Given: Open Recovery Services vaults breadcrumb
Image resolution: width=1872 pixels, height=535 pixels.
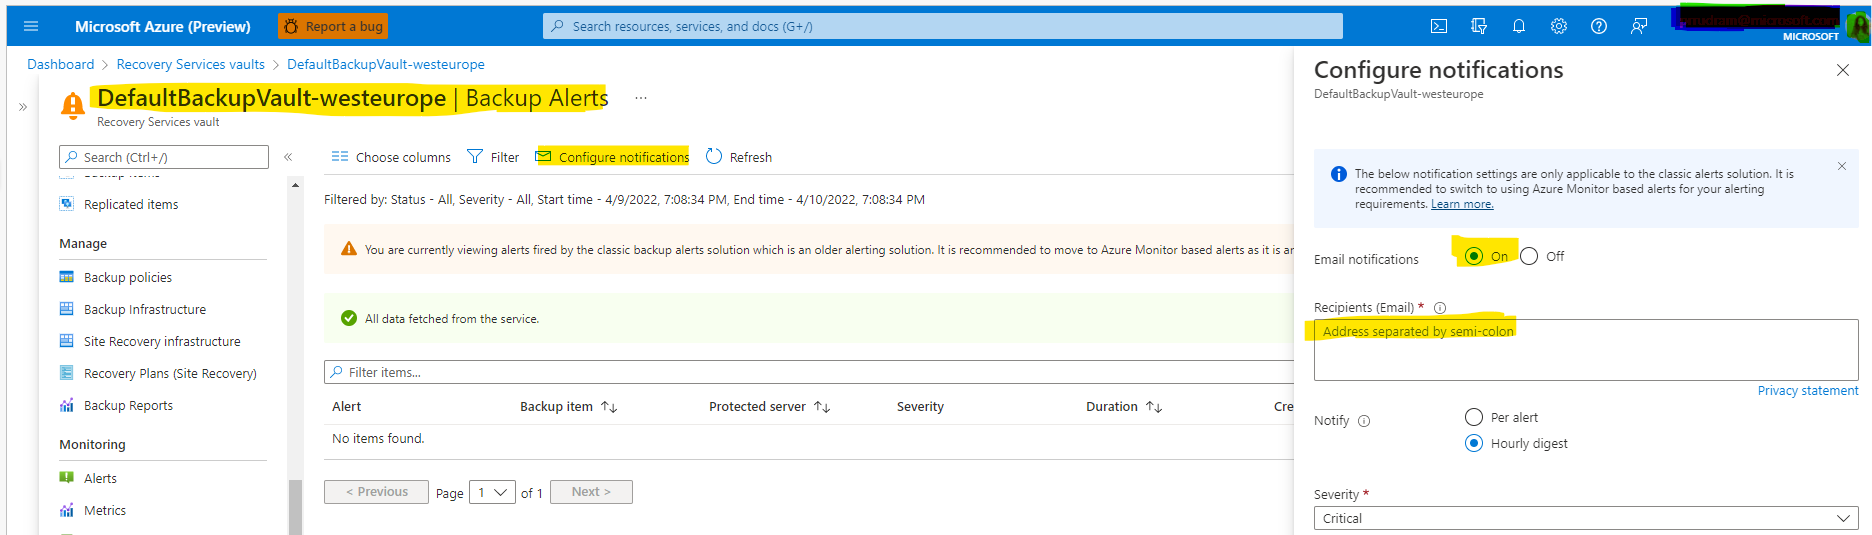Looking at the screenshot, I should point(190,64).
